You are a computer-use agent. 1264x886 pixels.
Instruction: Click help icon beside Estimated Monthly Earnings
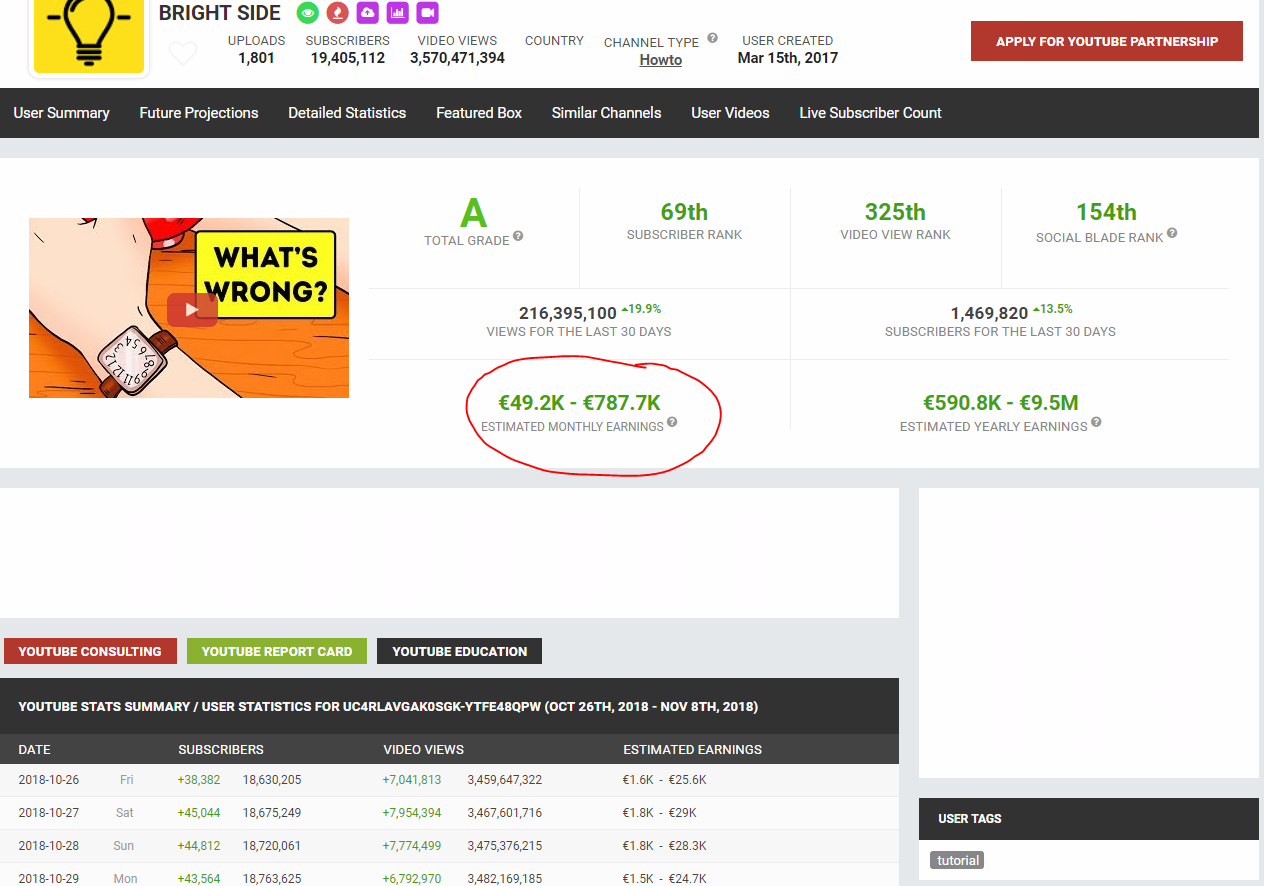672,423
